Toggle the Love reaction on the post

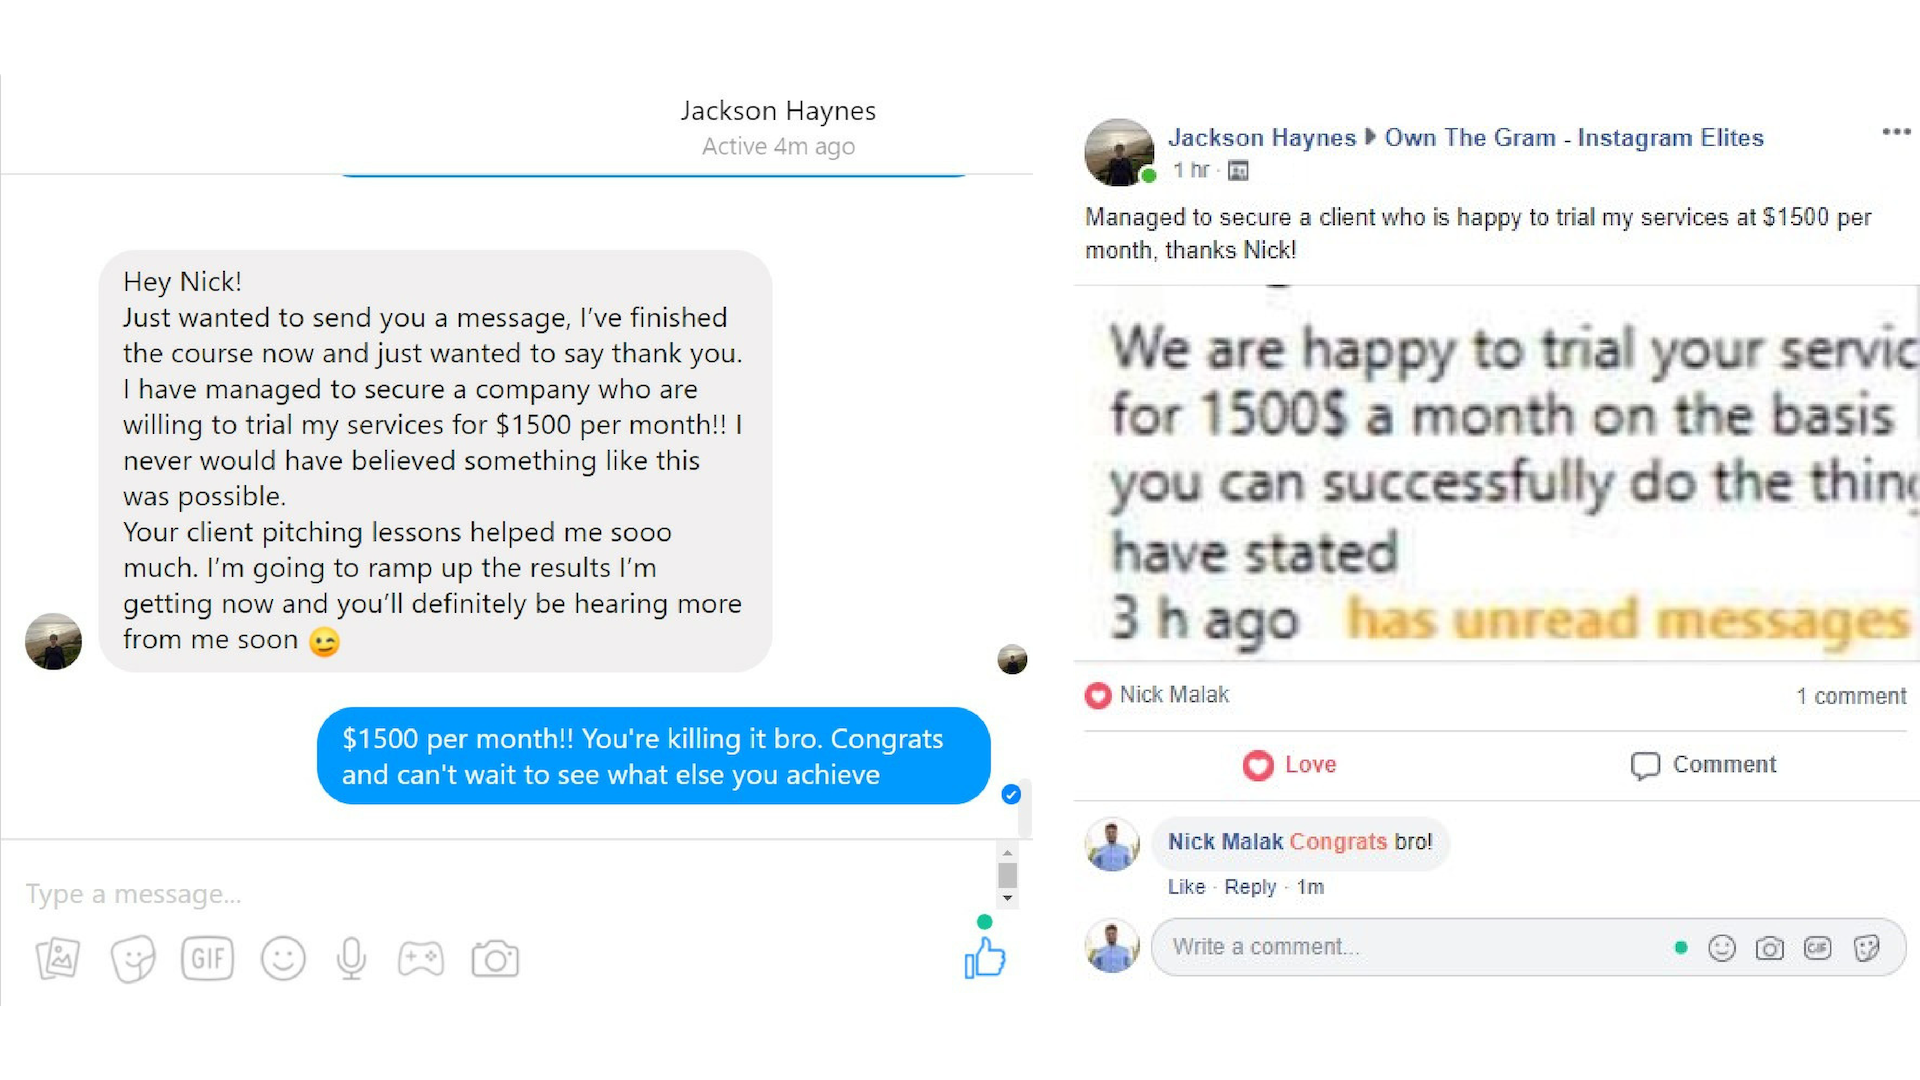(x=1290, y=765)
